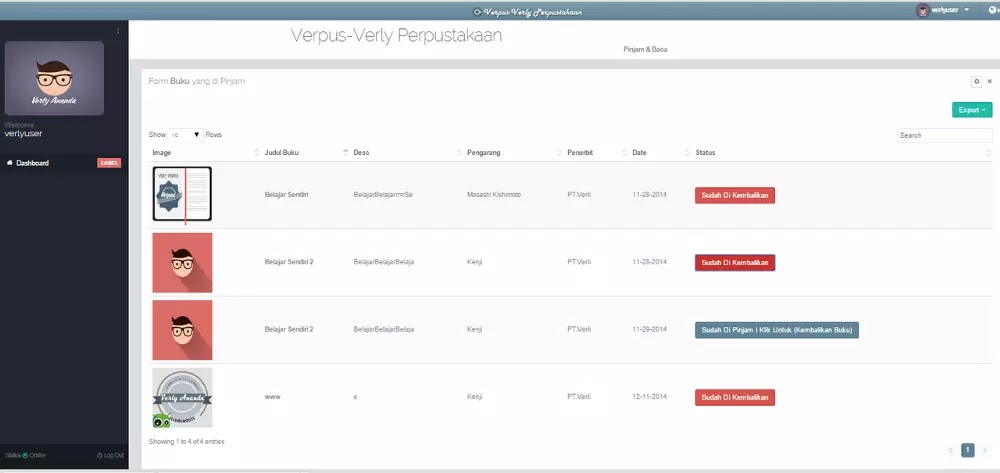Click inside the Search input field
1000x473 pixels.
pos(944,135)
